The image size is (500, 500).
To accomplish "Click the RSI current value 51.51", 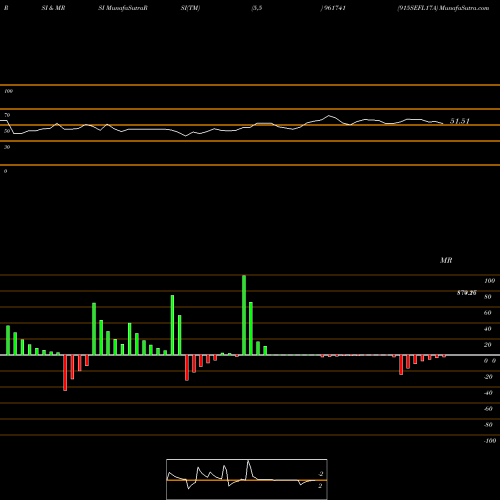I will (x=460, y=121).
